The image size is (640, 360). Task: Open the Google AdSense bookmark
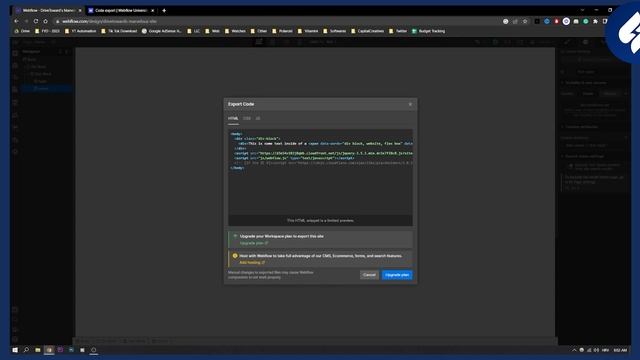coord(162,31)
